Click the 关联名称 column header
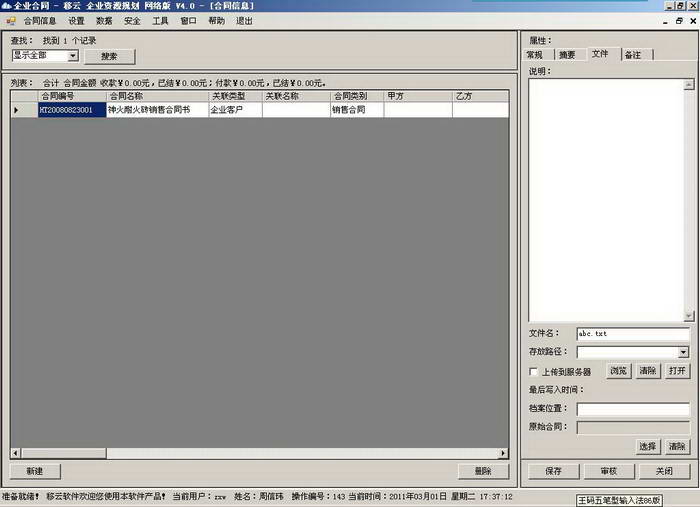This screenshot has height=507, width=700. (296, 96)
